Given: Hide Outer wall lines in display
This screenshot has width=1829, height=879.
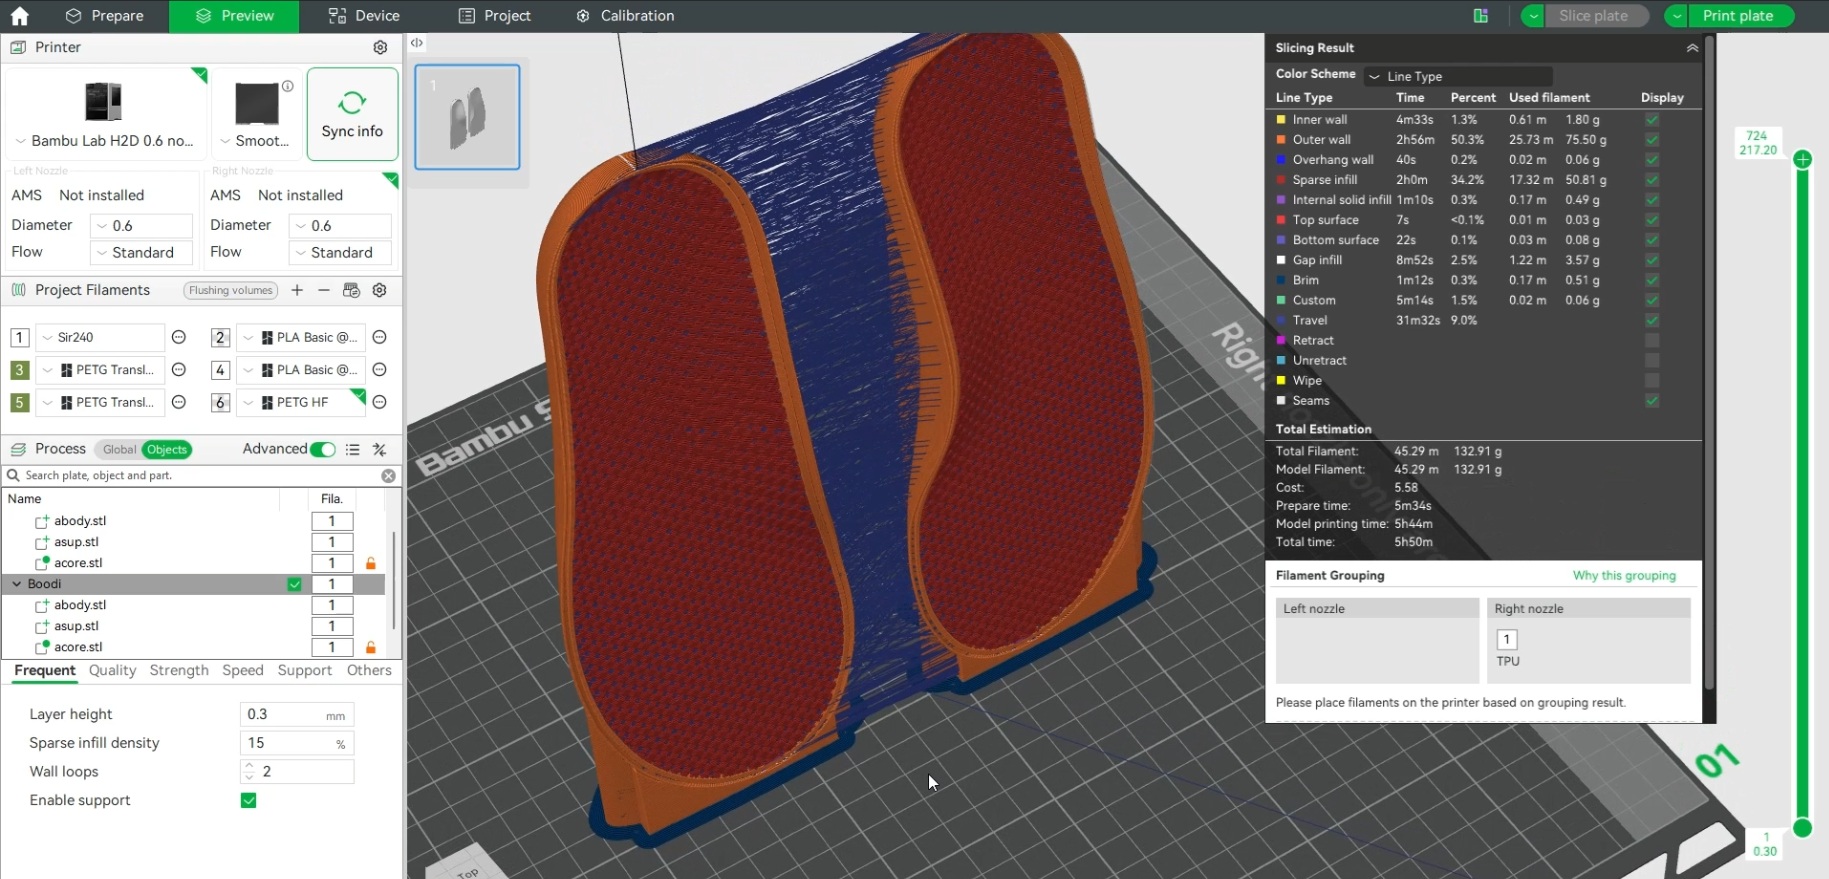Looking at the screenshot, I should (1652, 140).
